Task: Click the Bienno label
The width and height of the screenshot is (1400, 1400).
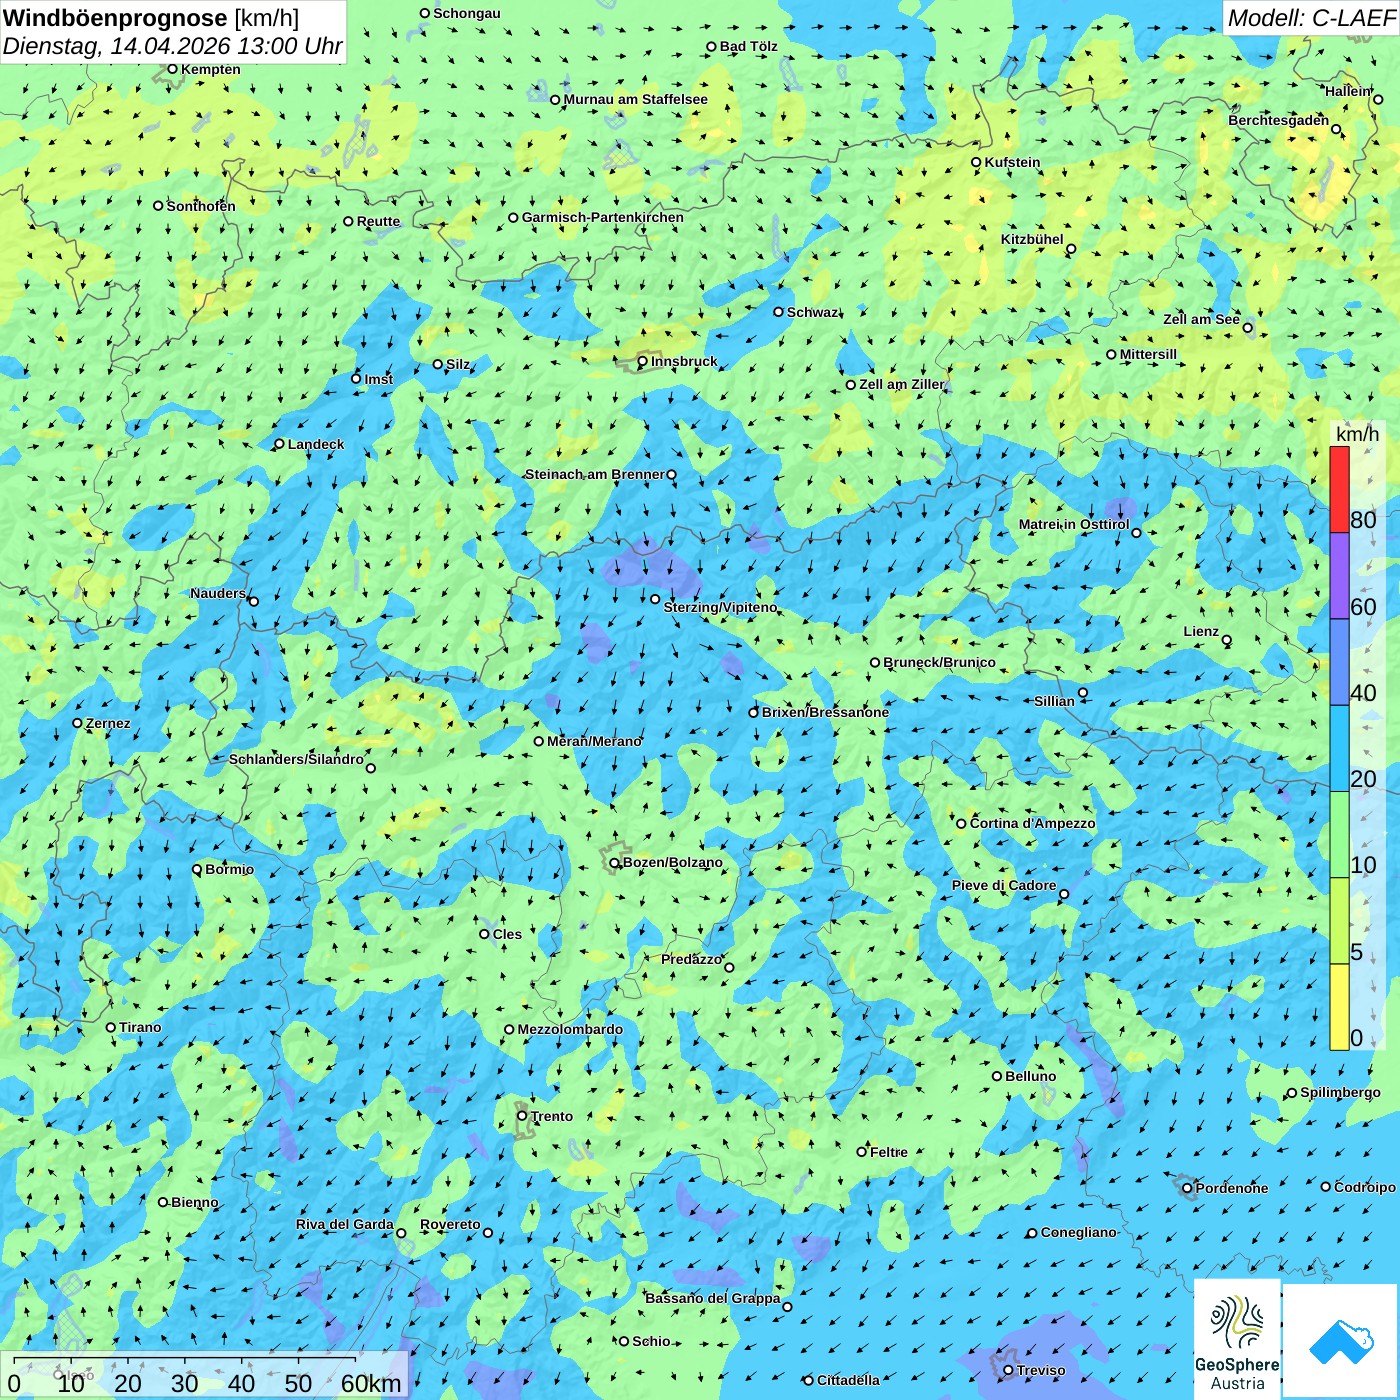Action: click(195, 1202)
